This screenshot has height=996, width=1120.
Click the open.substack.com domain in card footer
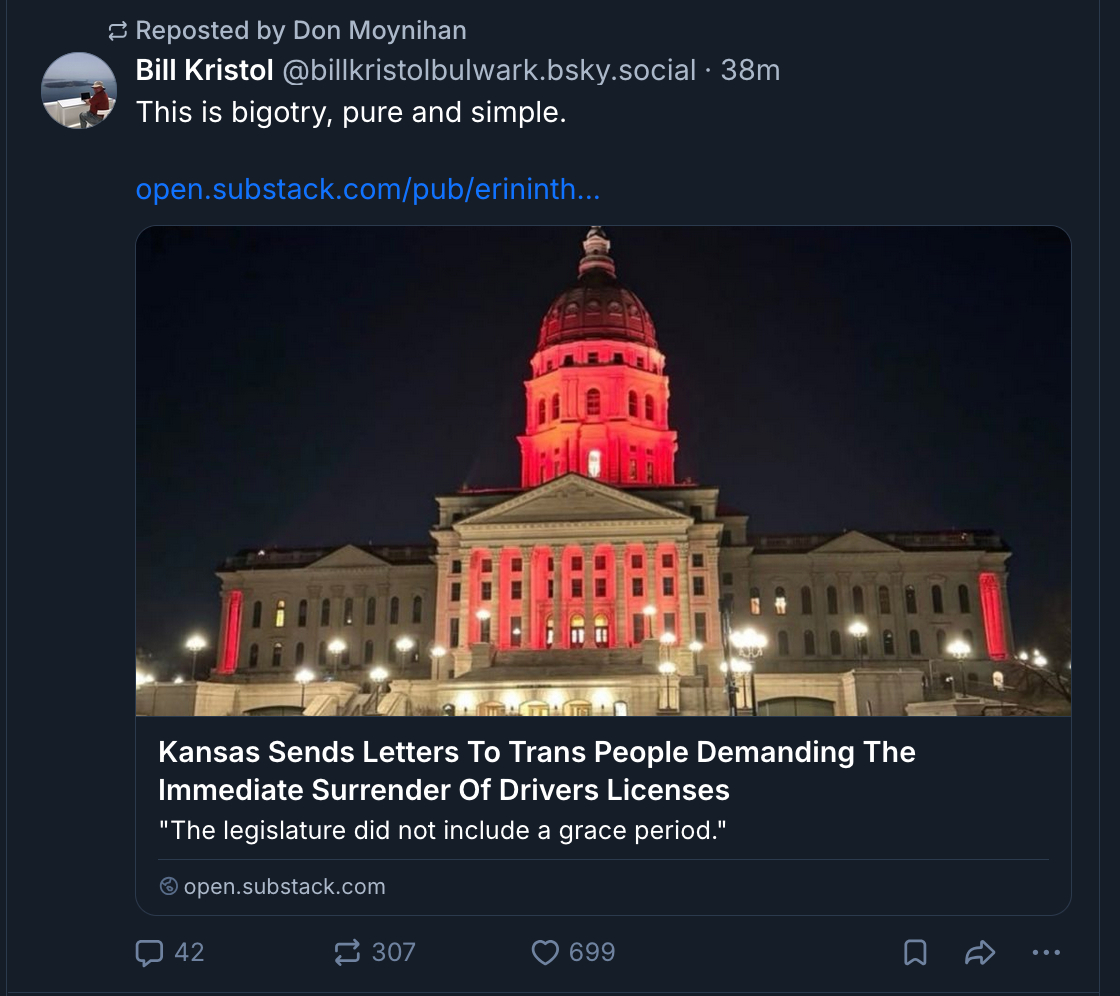pos(284,886)
